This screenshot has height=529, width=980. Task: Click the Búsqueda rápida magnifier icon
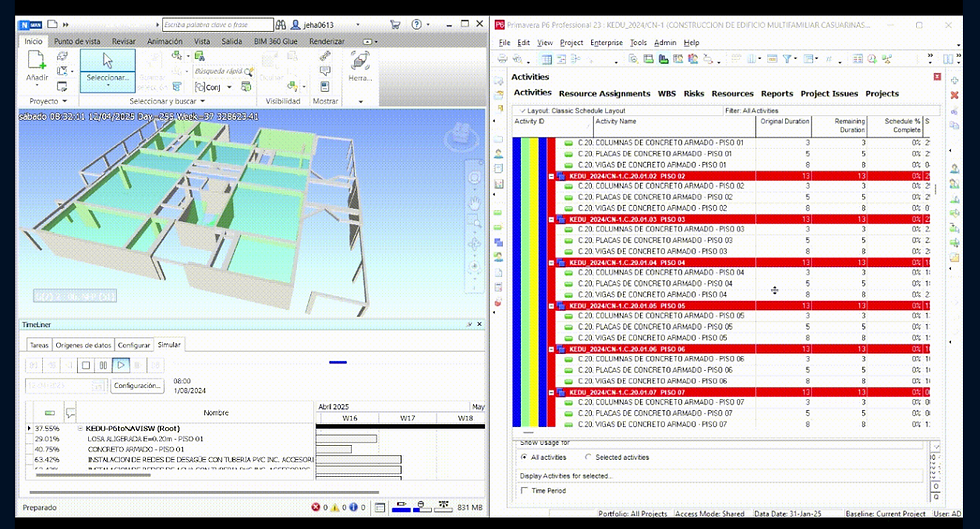click(249, 71)
